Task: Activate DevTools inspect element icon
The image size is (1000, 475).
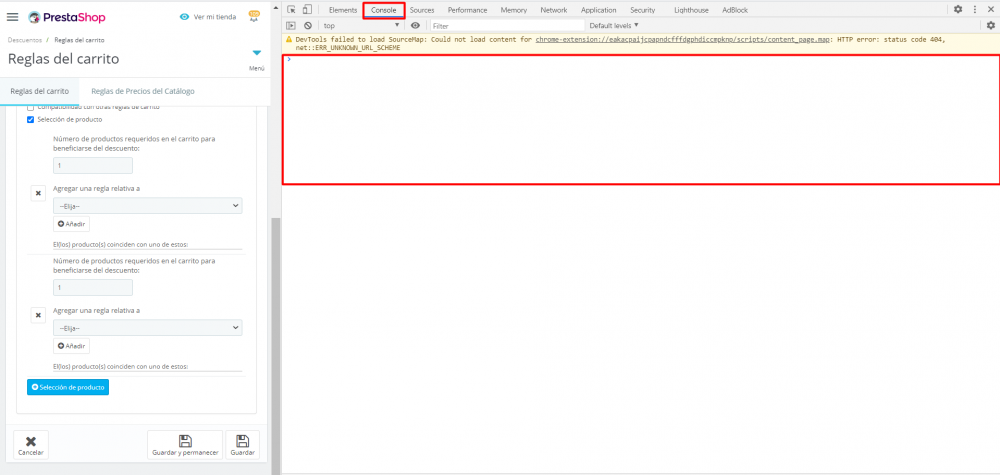Action: point(291,10)
